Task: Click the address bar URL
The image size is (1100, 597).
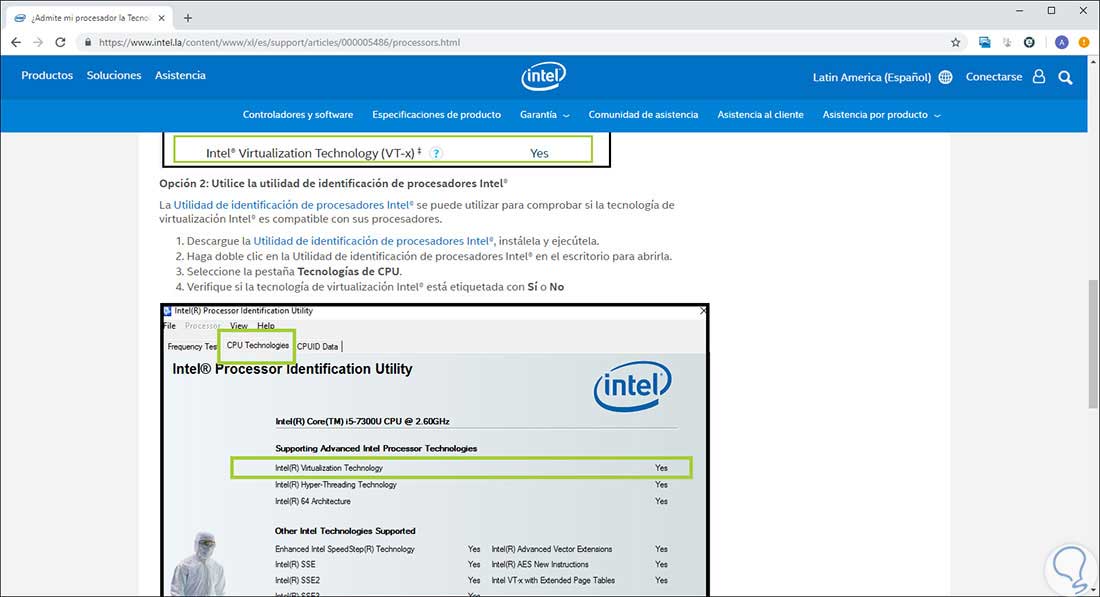Action: [279, 42]
